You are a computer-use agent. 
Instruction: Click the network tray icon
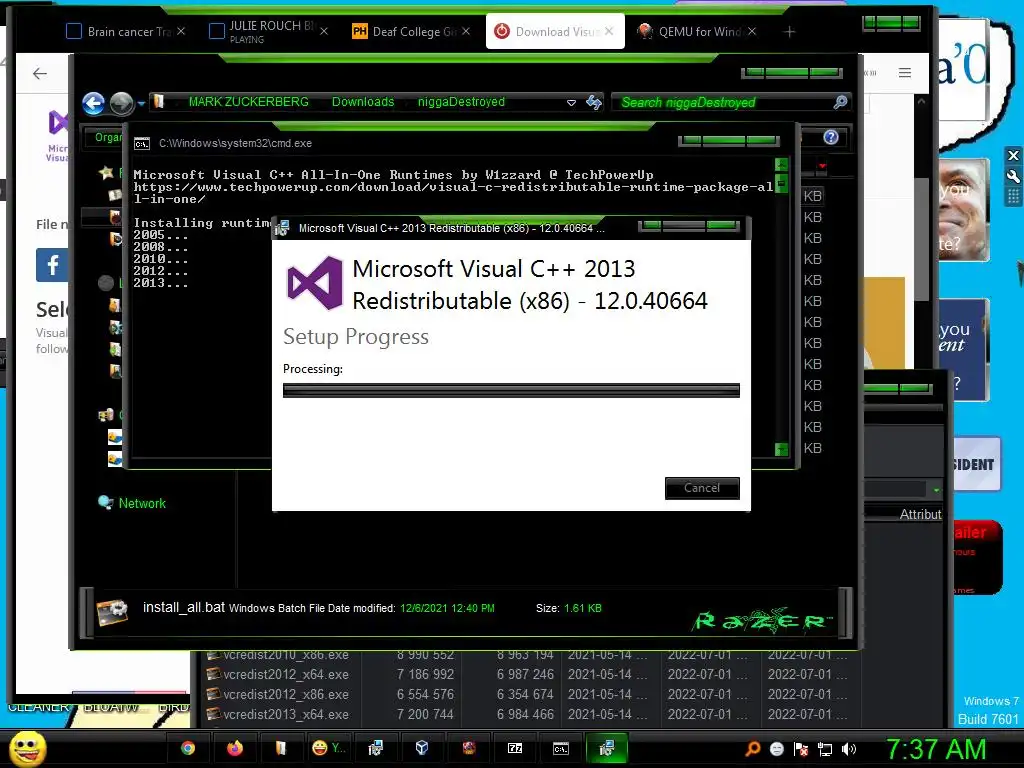(825, 749)
